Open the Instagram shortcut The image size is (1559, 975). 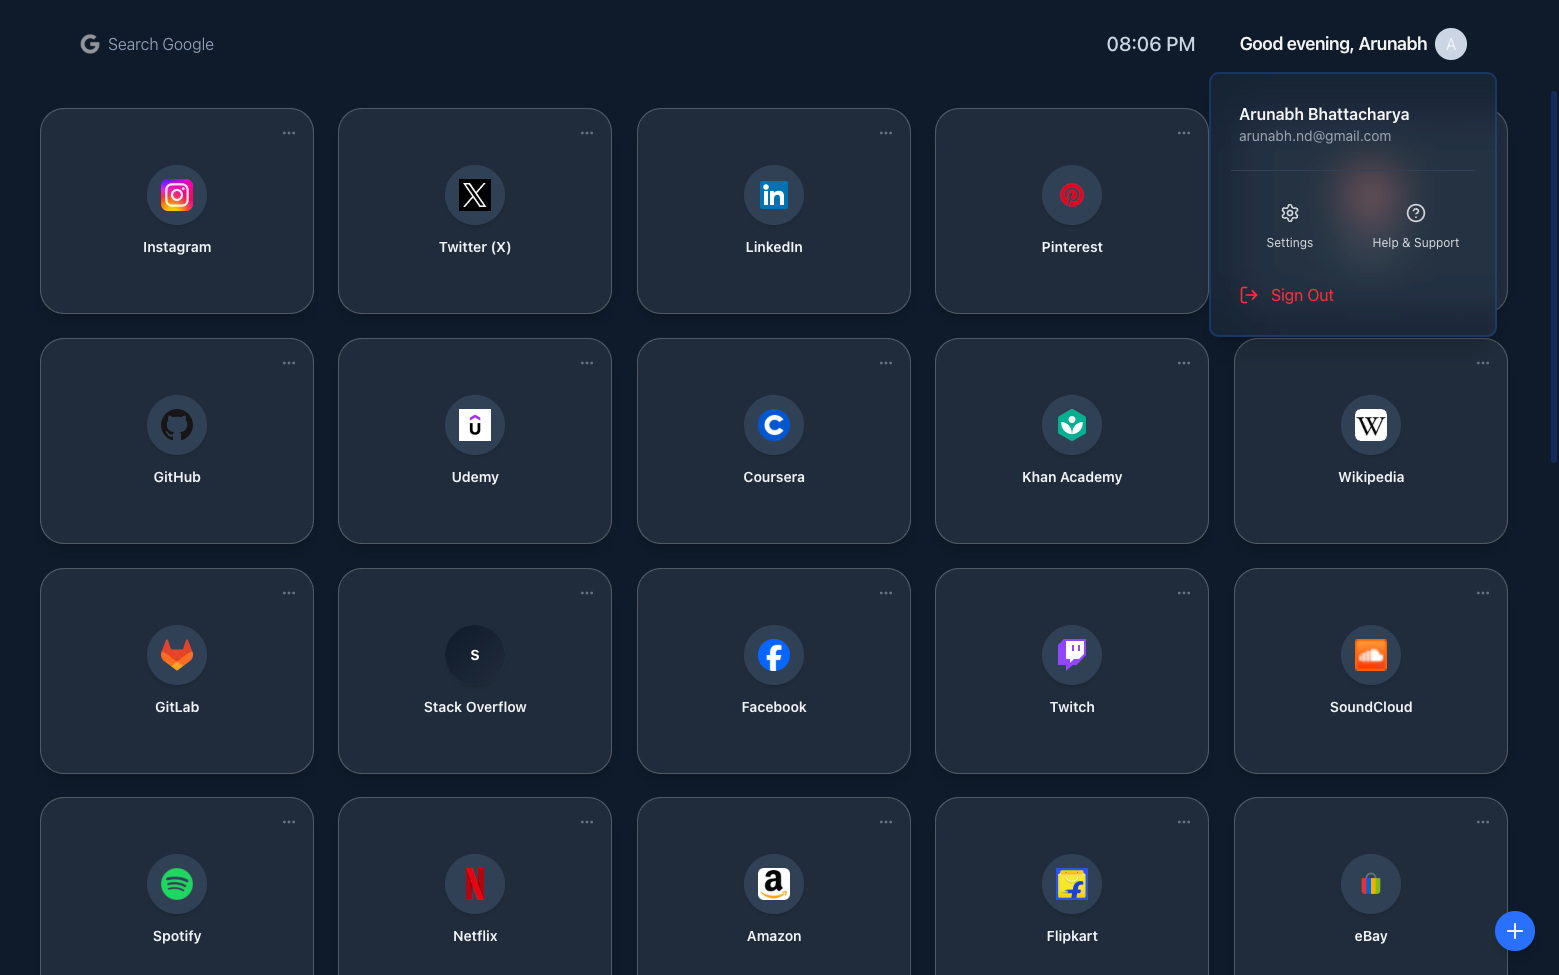[x=177, y=211]
